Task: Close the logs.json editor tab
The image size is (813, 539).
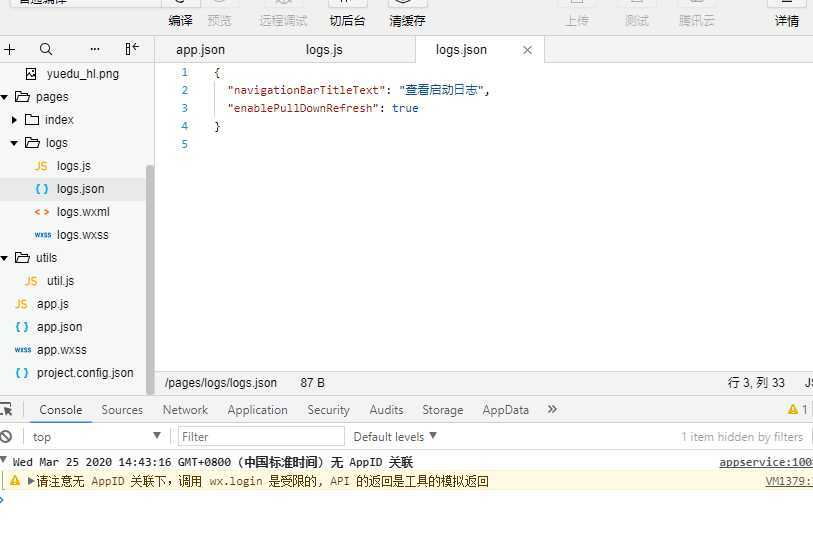Action: [x=527, y=50]
